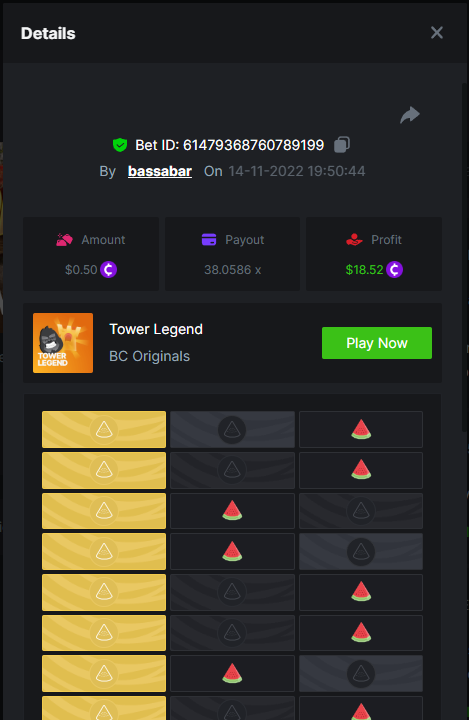Click the Tower Legend title text

tap(156, 329)
